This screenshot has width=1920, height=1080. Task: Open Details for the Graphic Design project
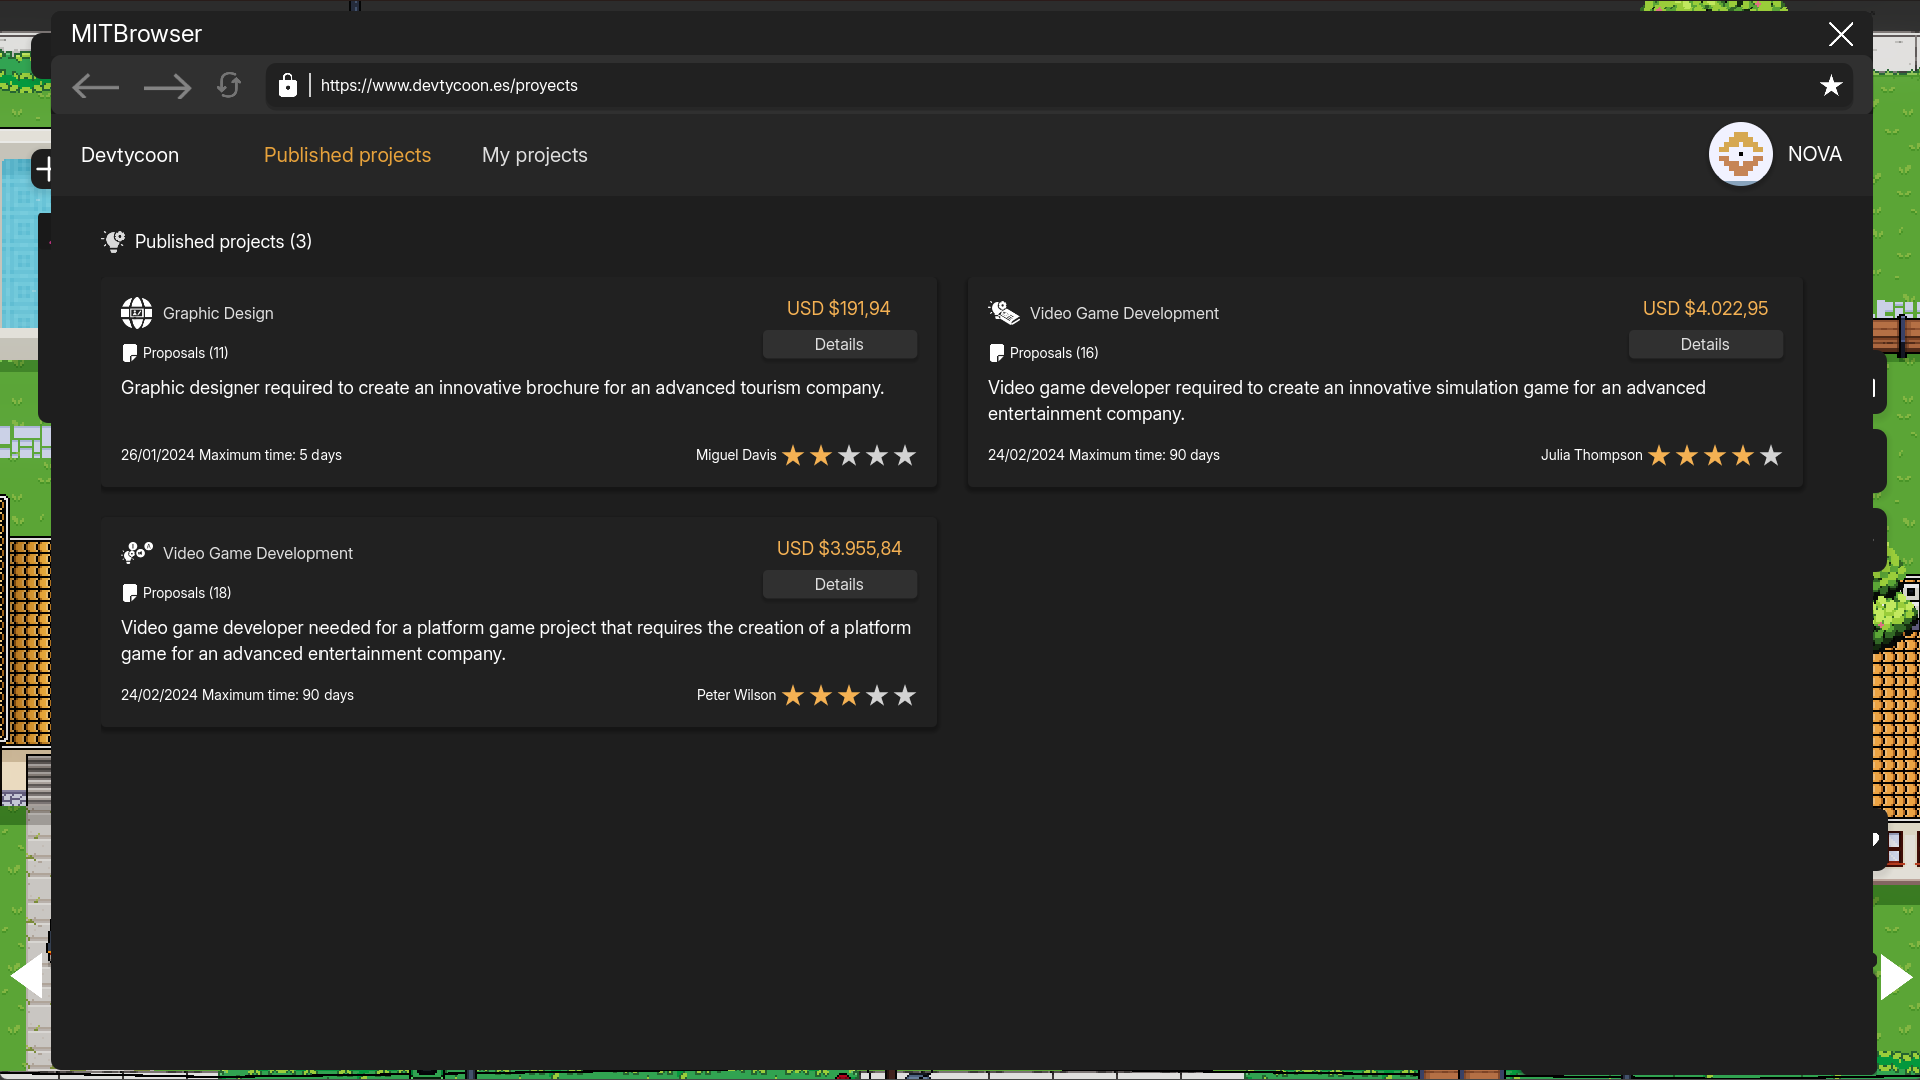click(x=840, y=344)
